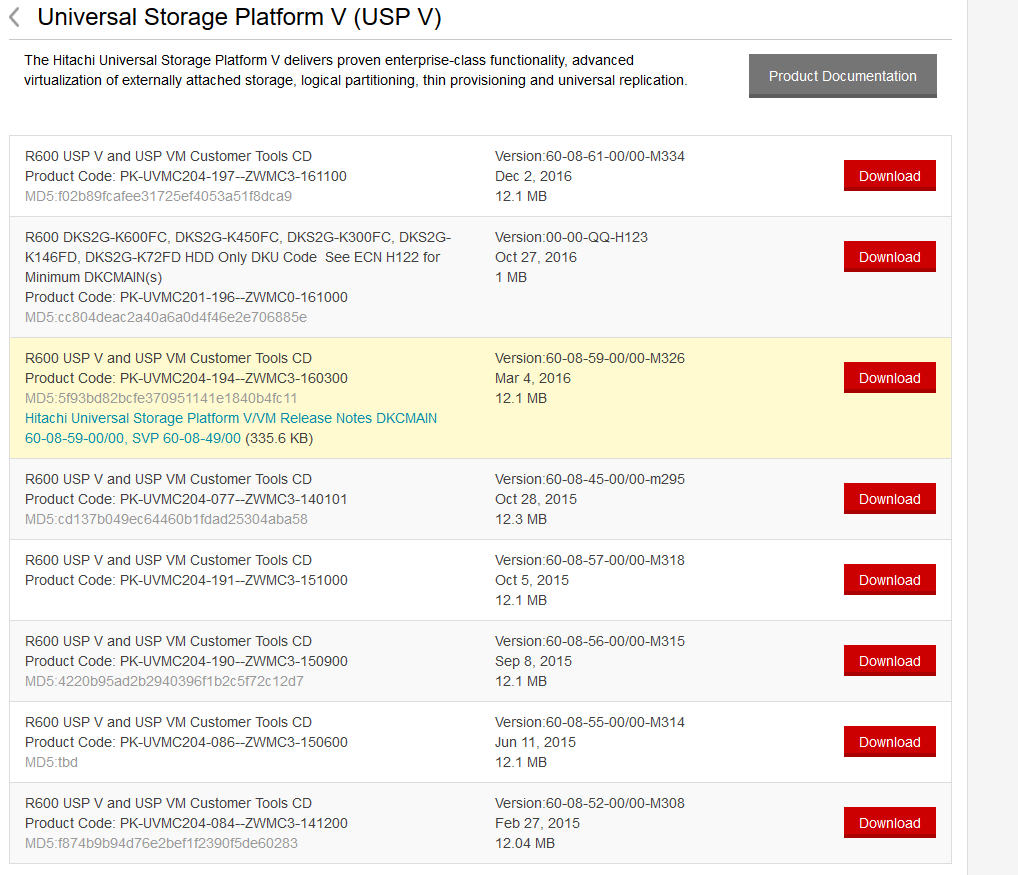This screenshot has height=875, width=1018.
Task: Select the entry with Product Code PK-UVMC204-191--ZWMC3-151000
Action: pyautogui.click(x=185, y=580)
